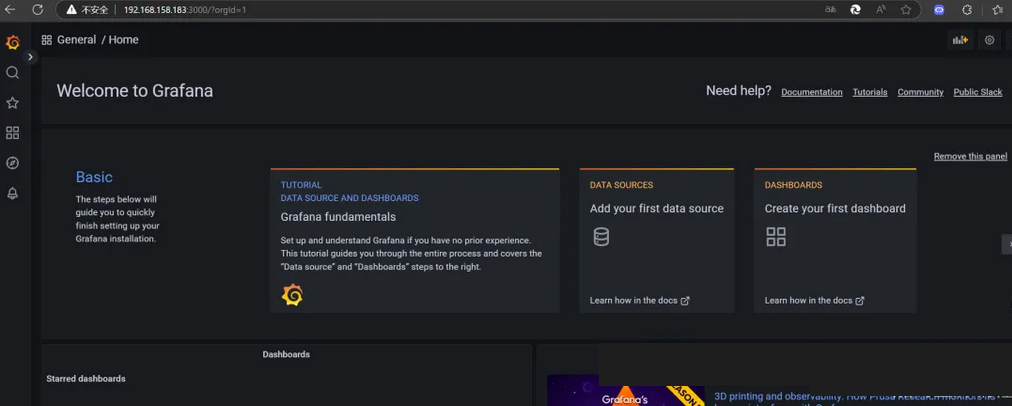Click the Home breadcrumb title
Screen dimensions: 1012x406
123,39
